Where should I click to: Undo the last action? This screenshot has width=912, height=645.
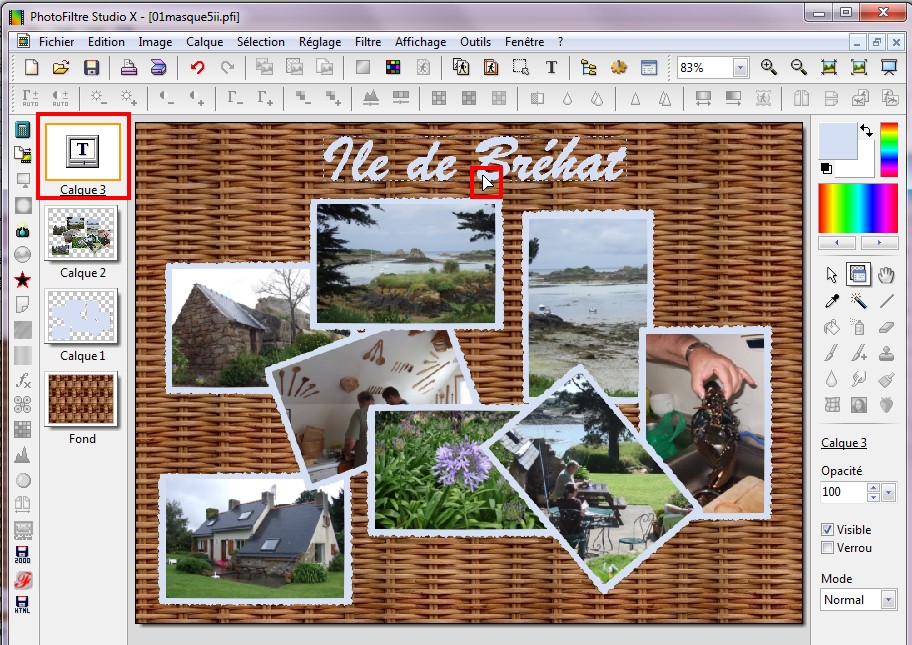(198, 67)
